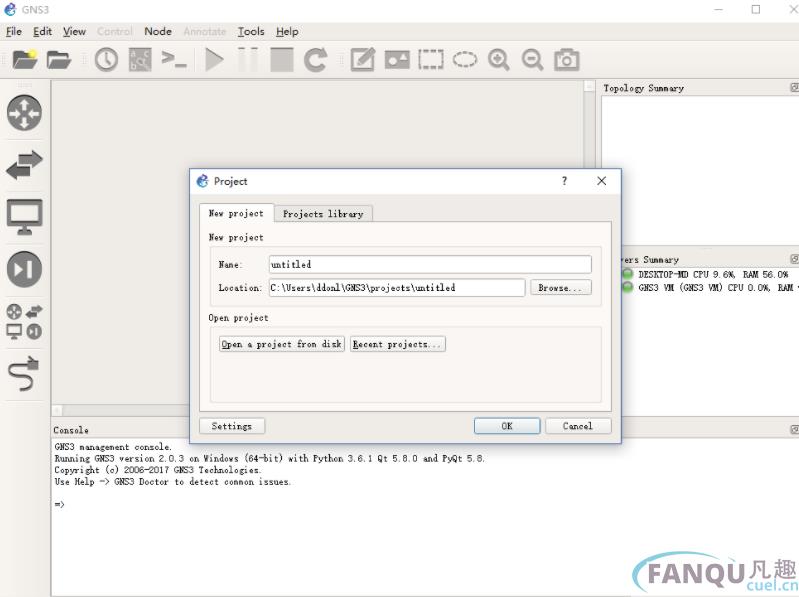
Task: Open the Manage snapshots clock icon
Action: click(x=106, y=60)
